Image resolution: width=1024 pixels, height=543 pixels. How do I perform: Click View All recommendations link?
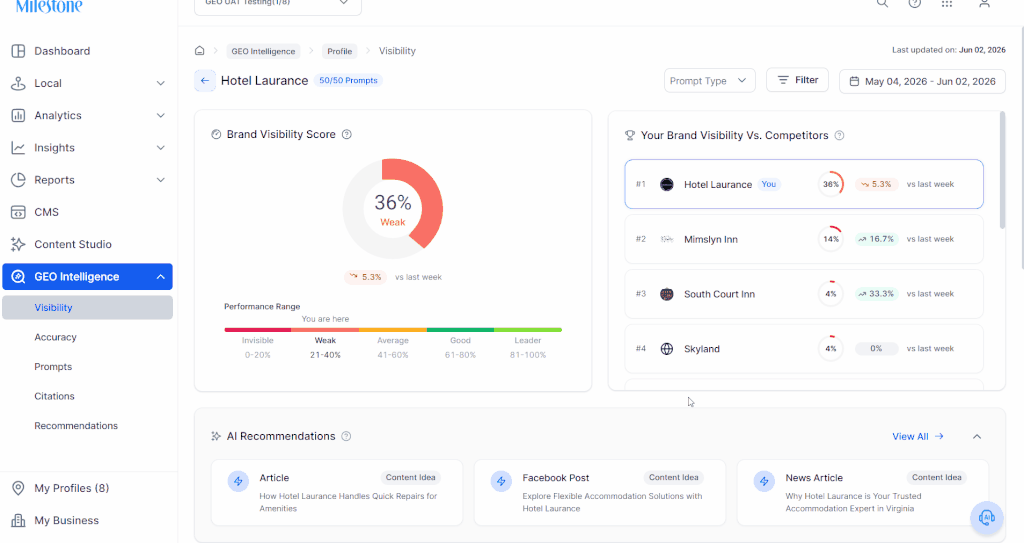click(x=918, y=436)
